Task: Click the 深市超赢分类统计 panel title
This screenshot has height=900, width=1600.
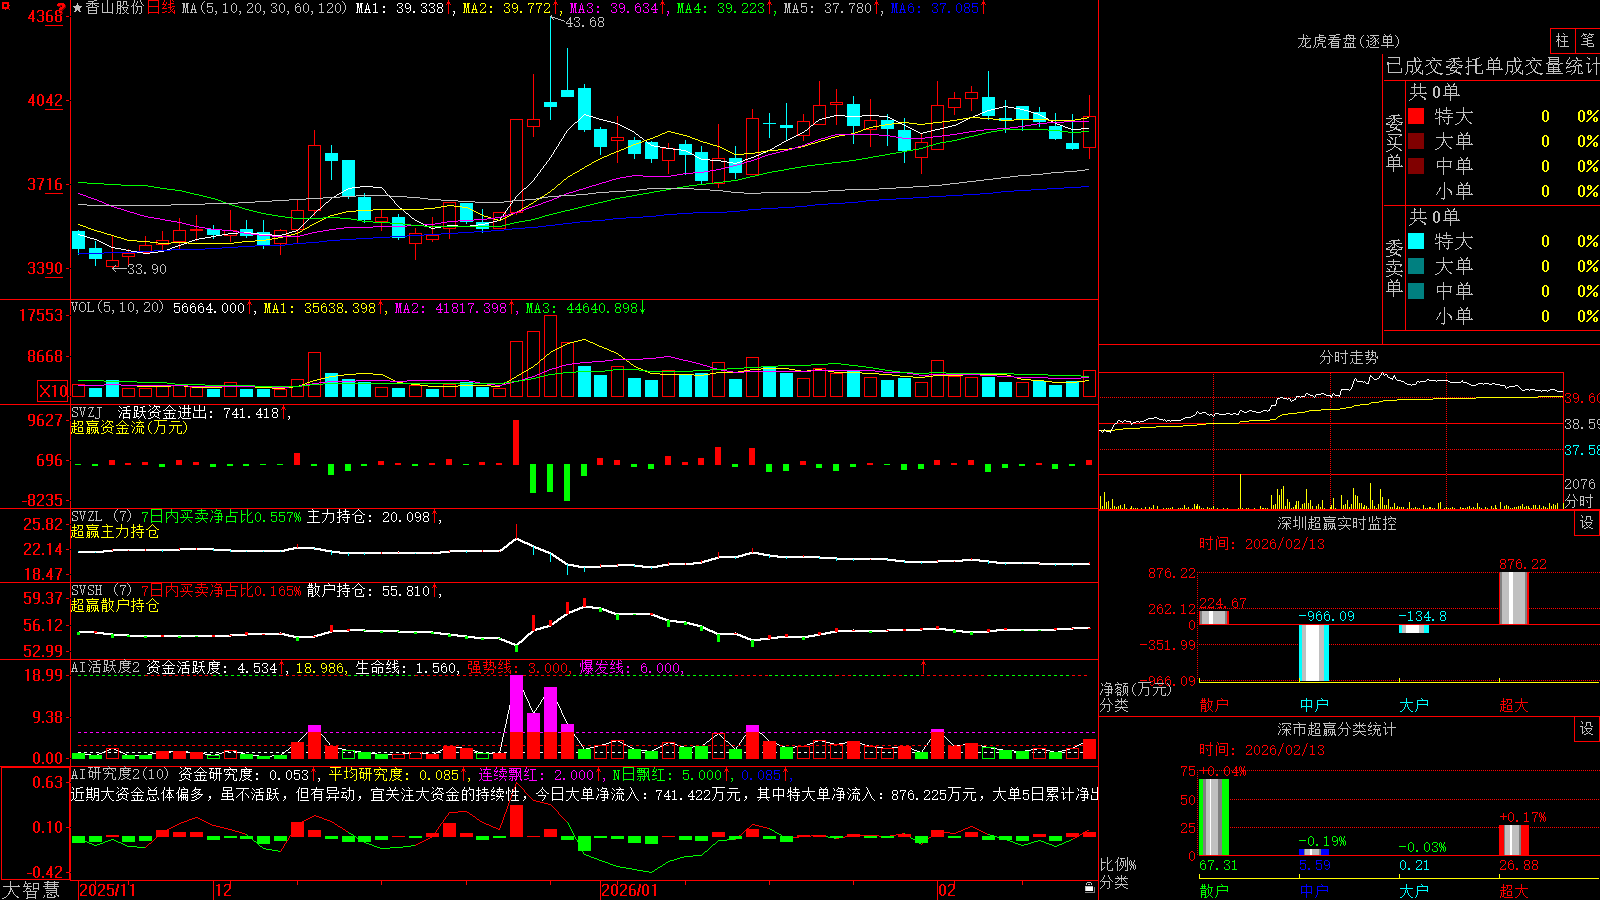Action: click(x=1337, y=729)
